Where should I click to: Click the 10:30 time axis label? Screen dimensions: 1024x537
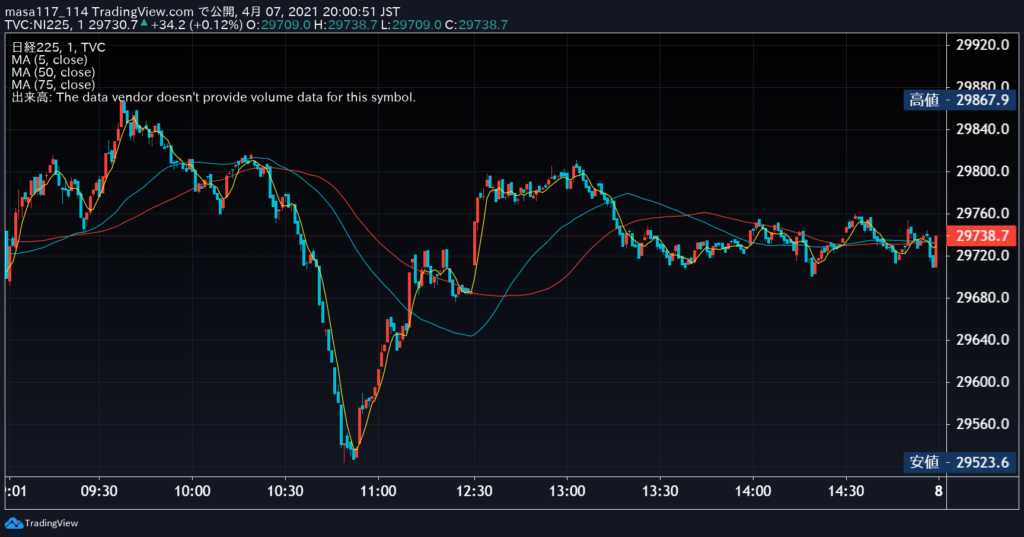coord(285,491)
